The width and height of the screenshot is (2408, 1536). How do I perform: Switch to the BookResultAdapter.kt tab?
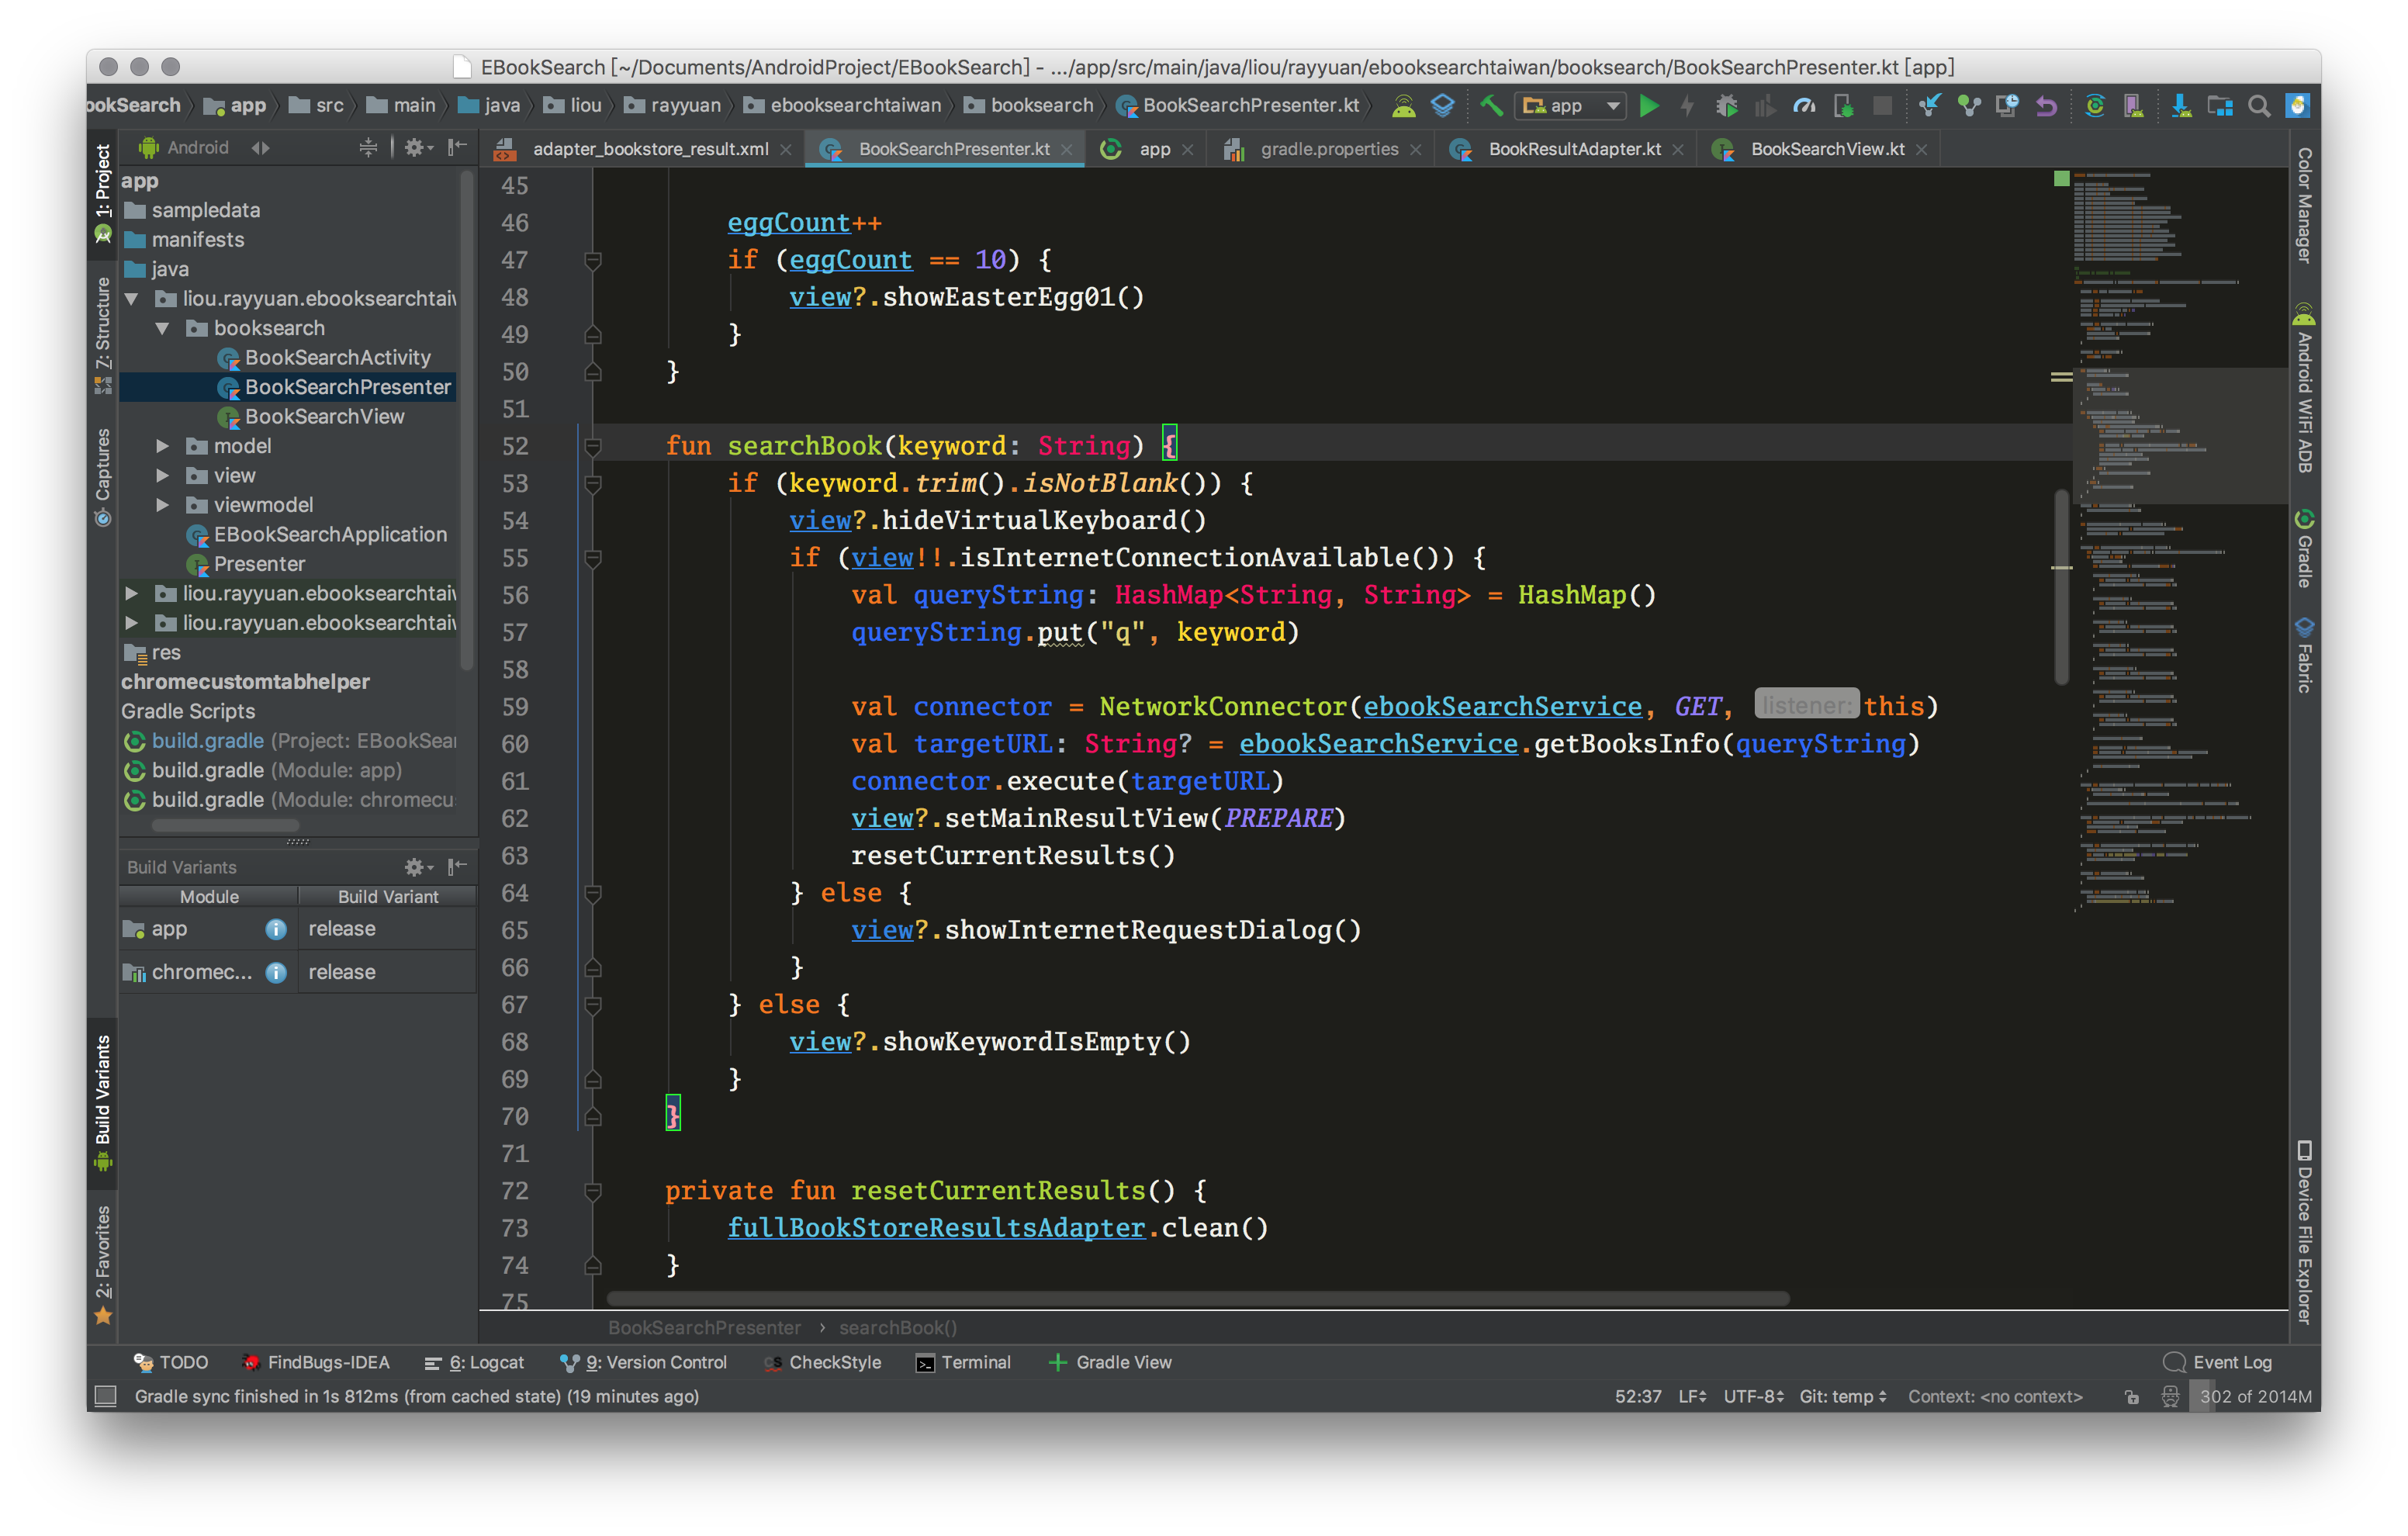pyautogui.click(x=1573, y=149)
